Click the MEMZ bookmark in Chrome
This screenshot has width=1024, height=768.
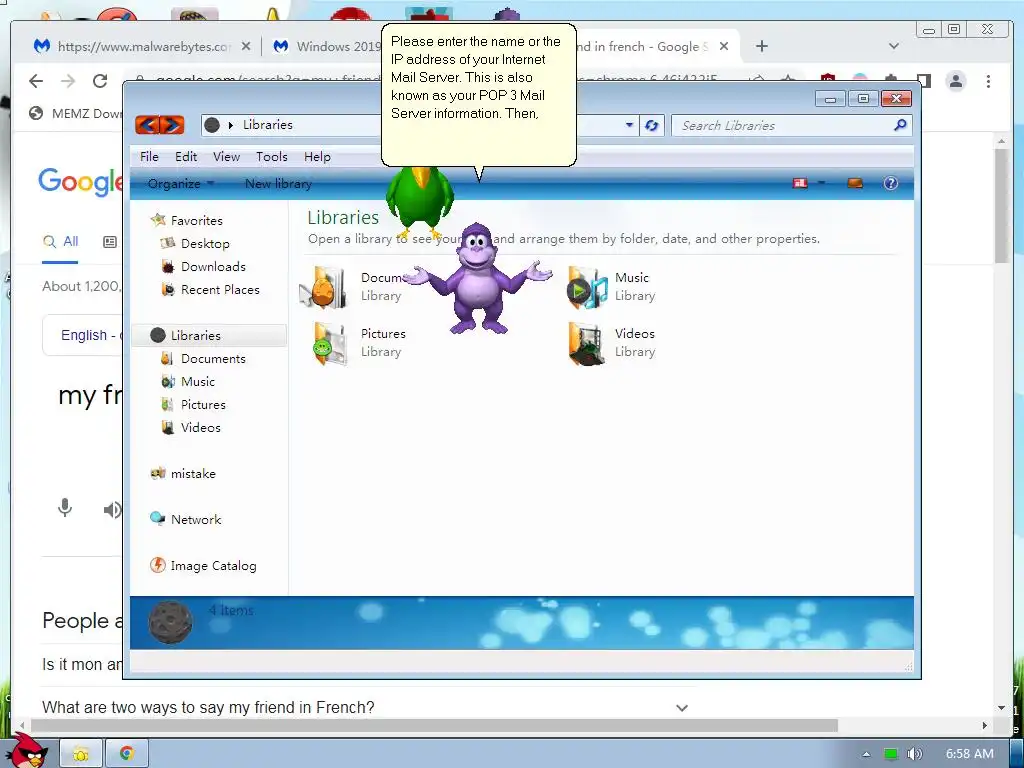[75, 114]
